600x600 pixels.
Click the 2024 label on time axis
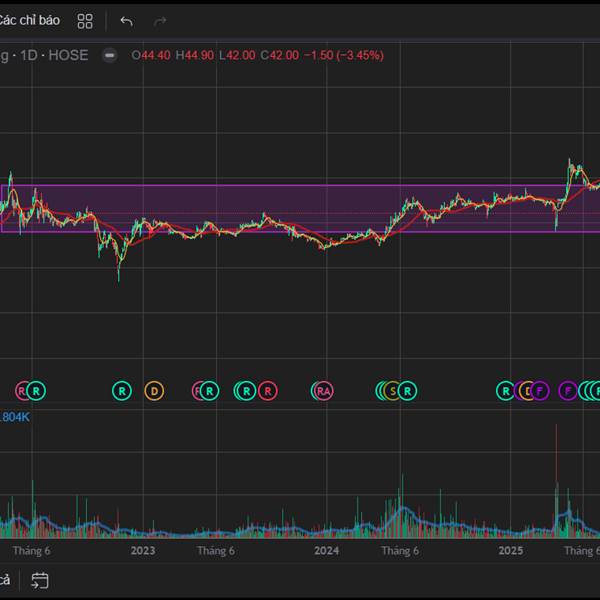click(326, 550)
